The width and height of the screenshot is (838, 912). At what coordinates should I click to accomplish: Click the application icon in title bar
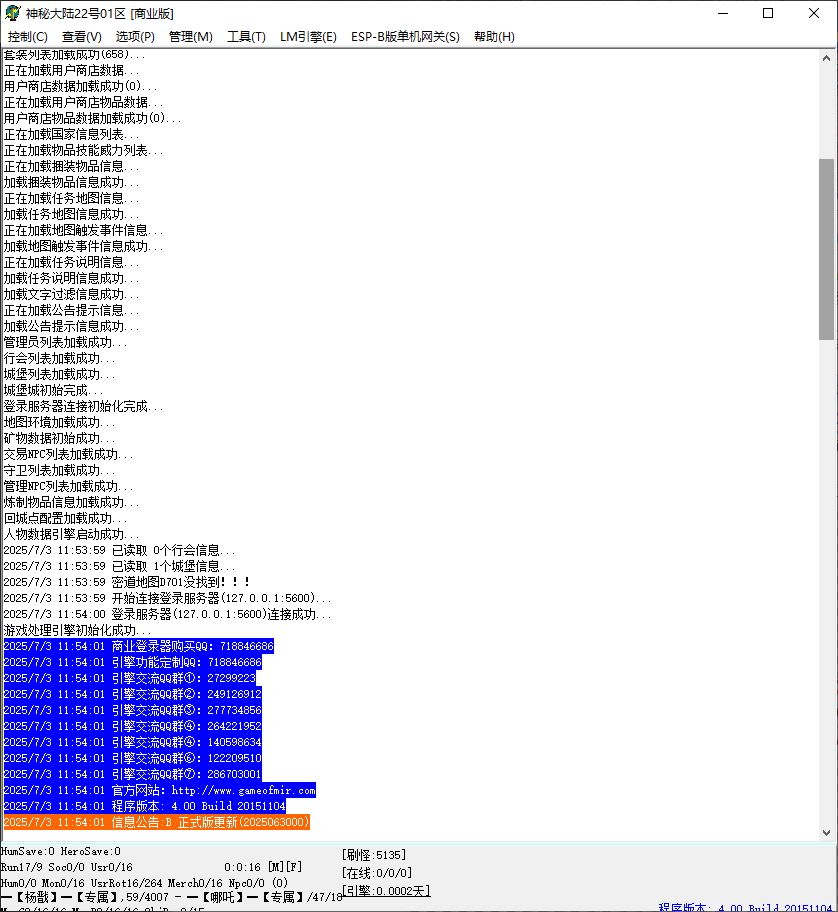[12, 13]
